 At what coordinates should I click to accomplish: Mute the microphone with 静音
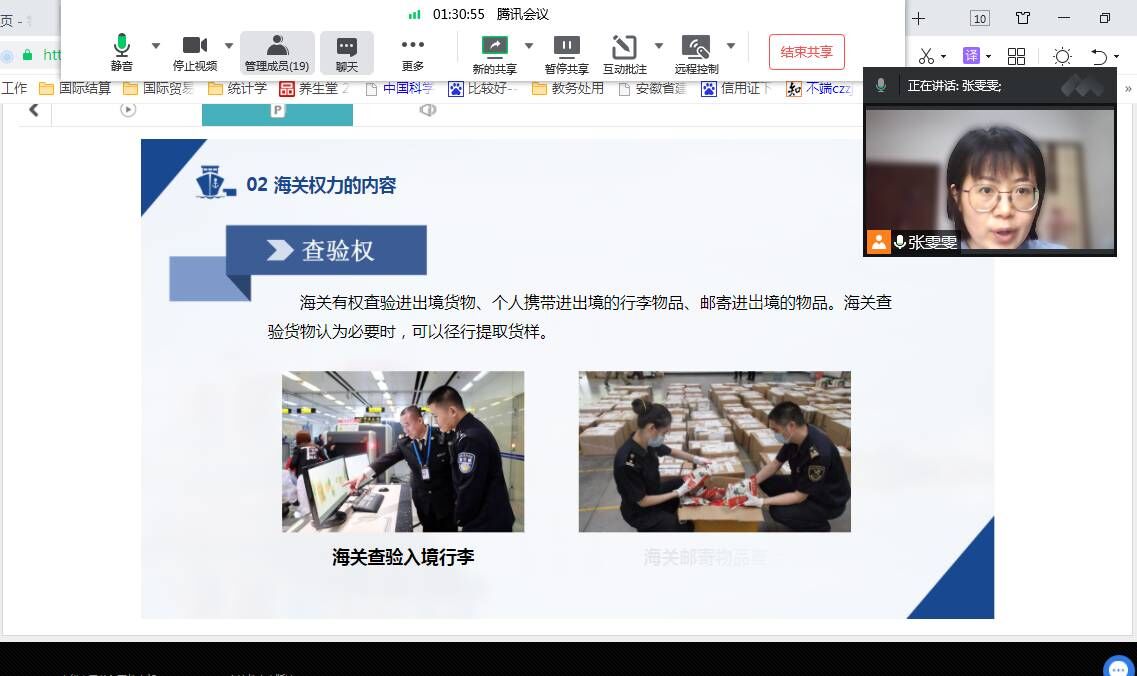(x=121, y=52)
